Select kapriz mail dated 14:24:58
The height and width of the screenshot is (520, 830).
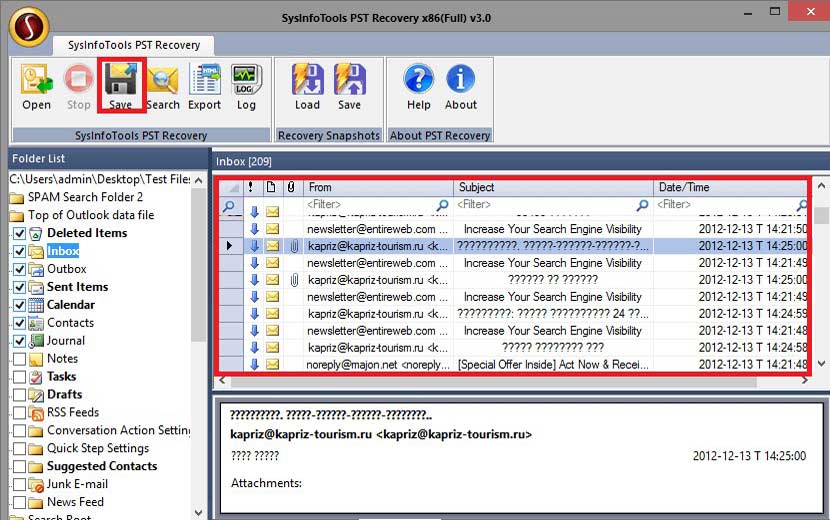click(x=512, y=348)
